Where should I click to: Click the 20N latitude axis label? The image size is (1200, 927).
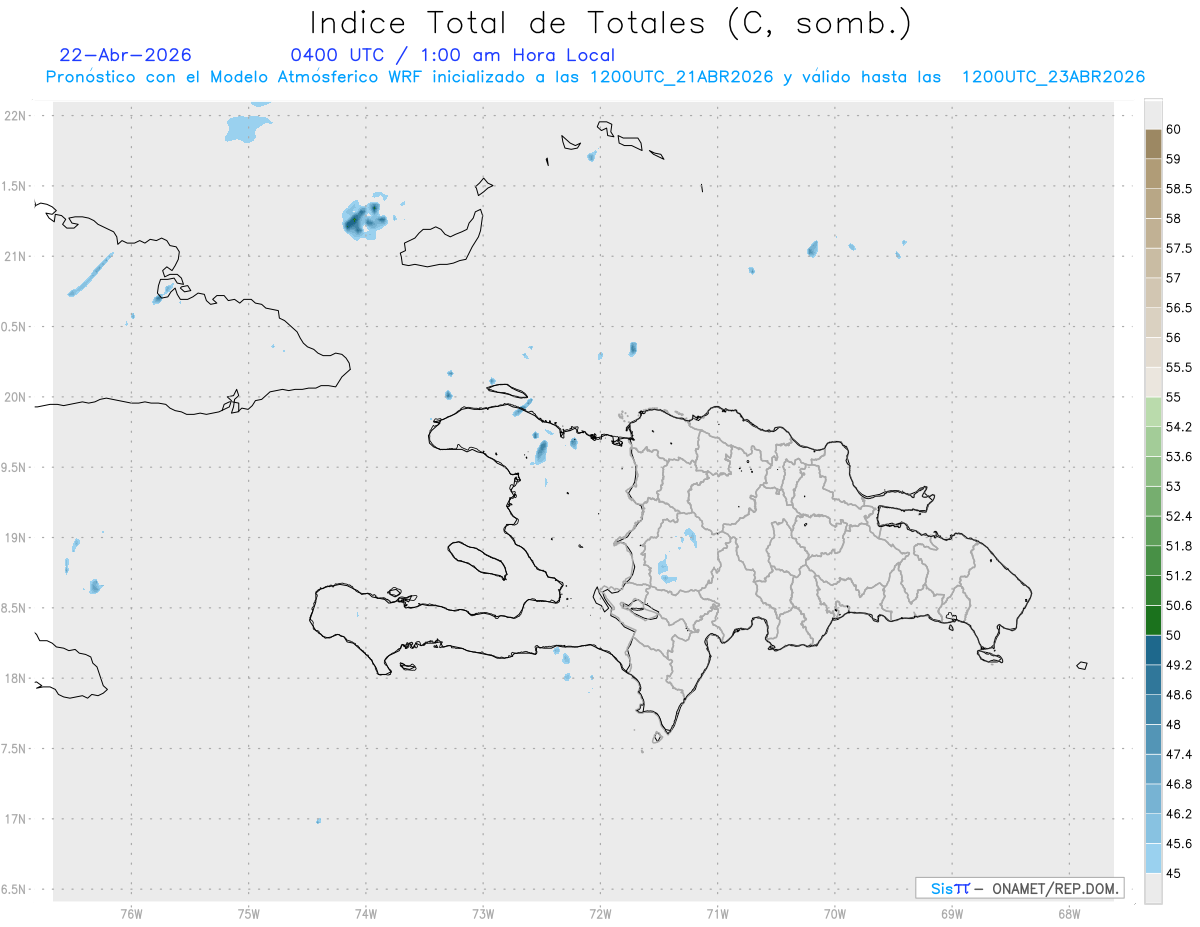click(x=15, y=397)
